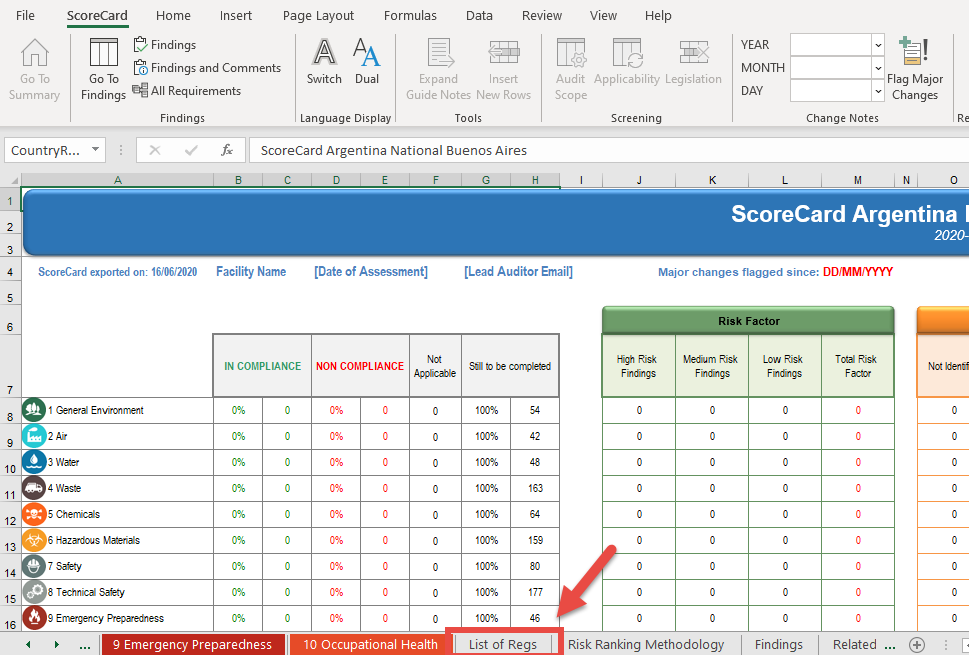This screenshot has width=969, height=655.
Task: Open the ScoreCard ribbon tab
Action: pyautogui.click(x=97, y=15)
